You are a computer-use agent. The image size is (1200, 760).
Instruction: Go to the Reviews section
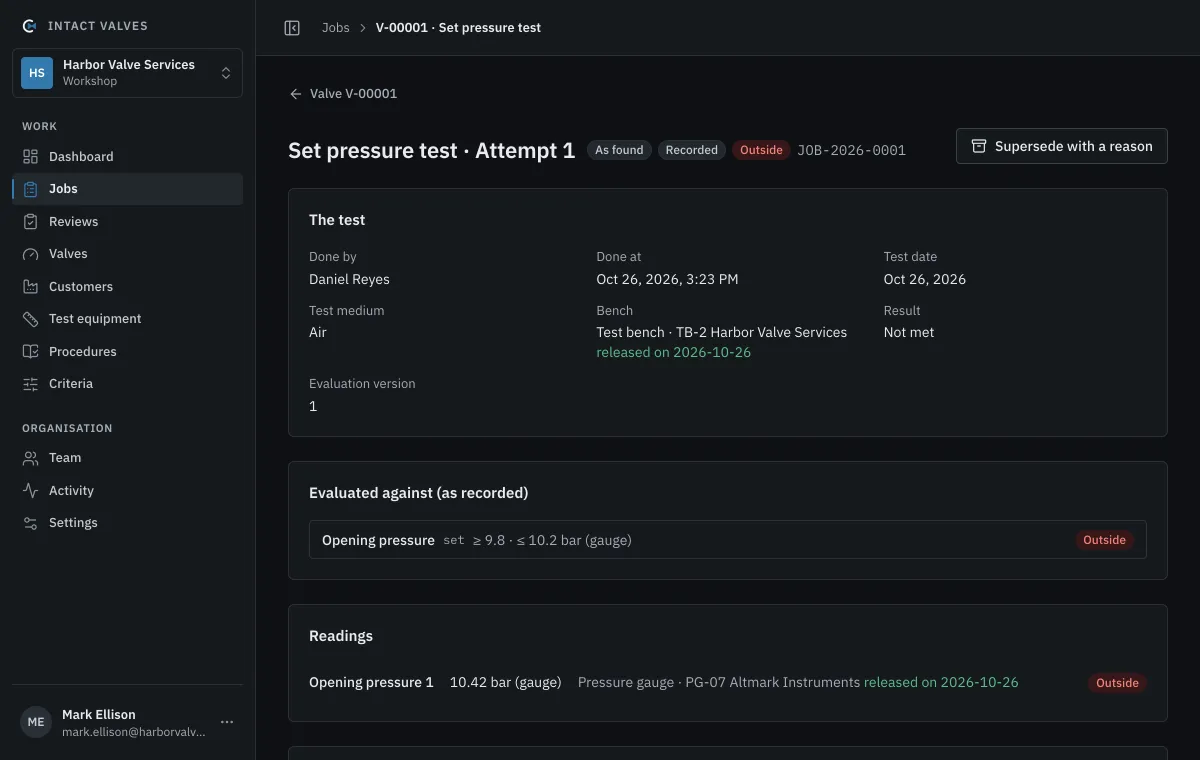tap(127, 221)
